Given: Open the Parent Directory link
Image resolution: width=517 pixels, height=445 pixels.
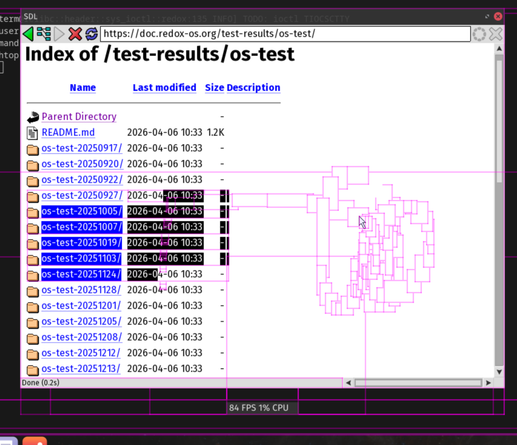Looking at the screenshot, I should point(79,117).
